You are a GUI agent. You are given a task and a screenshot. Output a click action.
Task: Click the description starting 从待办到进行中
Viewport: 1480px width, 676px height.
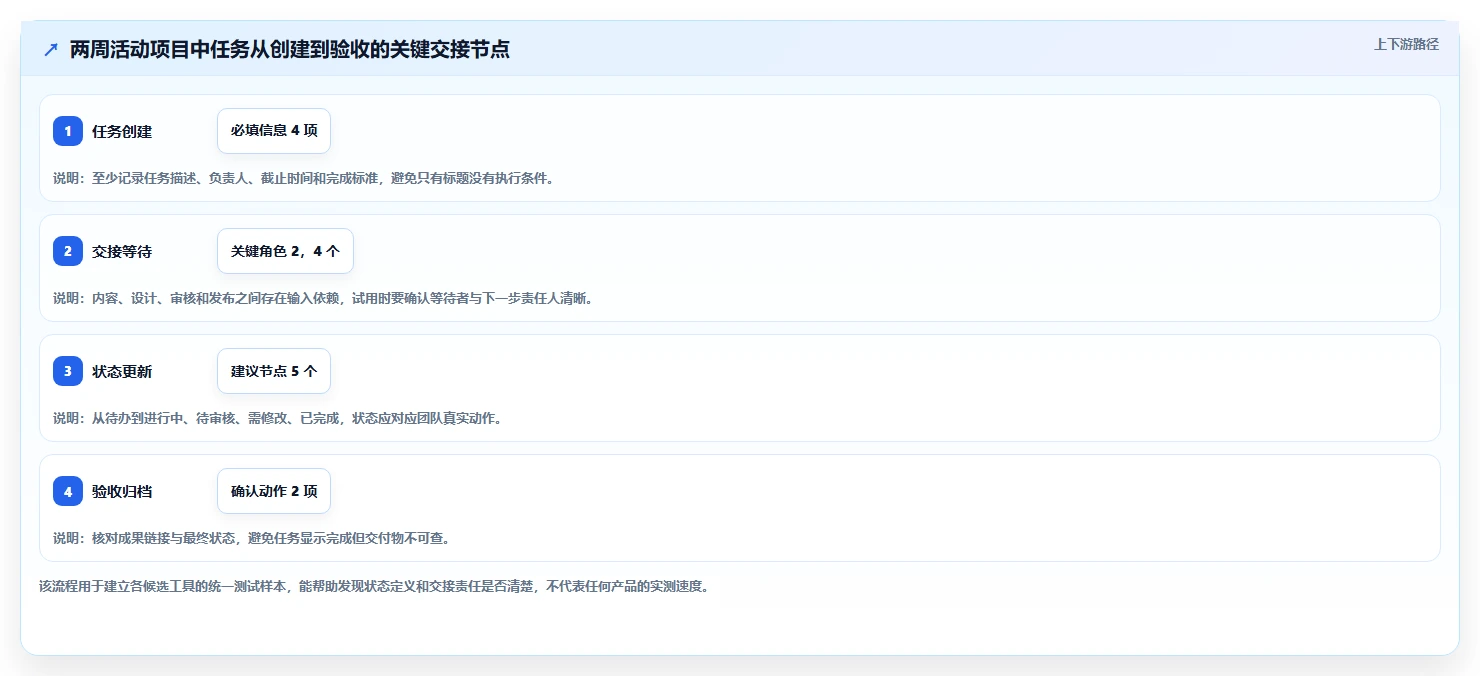278,418
